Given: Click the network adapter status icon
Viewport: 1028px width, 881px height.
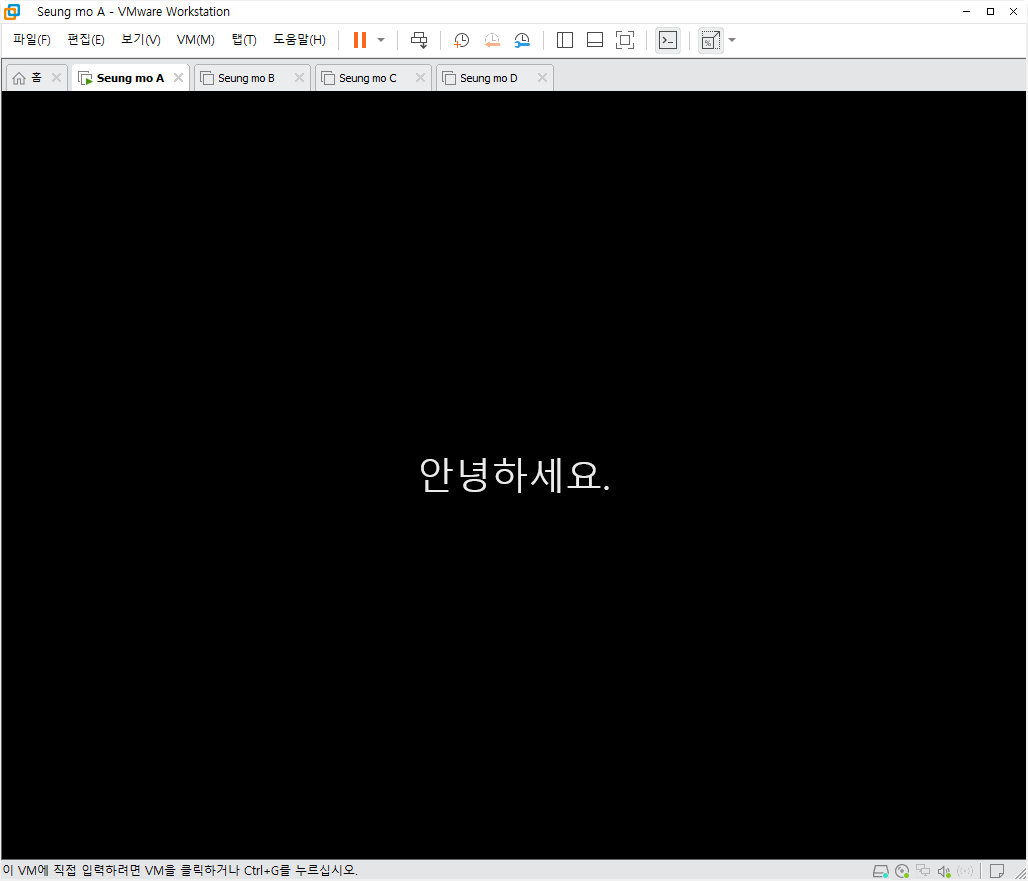Looking at the screenshot, I should [x=923, y=871].
